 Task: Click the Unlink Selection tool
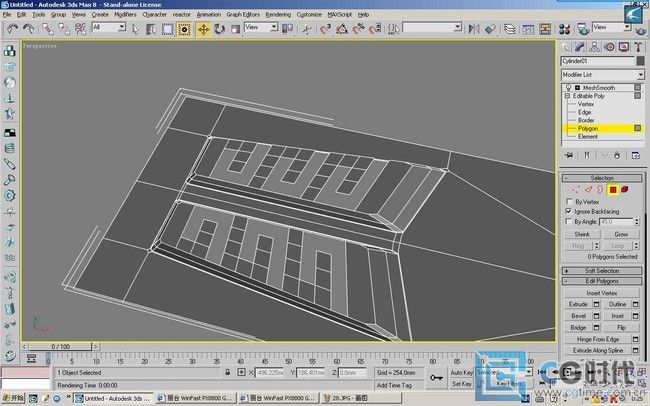click(64, 29)
